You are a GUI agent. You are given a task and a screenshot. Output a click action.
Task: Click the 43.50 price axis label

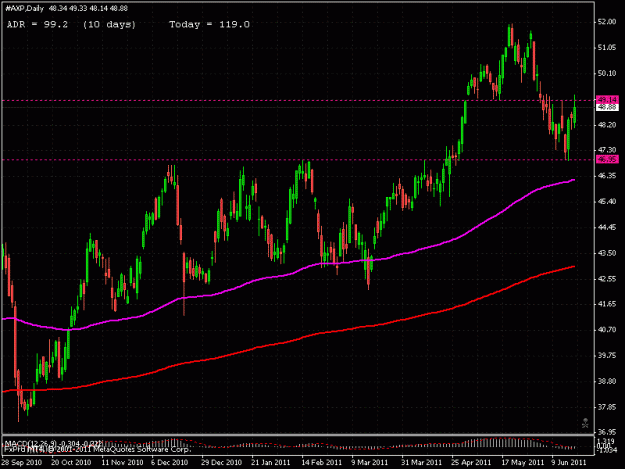coord(607,253)
